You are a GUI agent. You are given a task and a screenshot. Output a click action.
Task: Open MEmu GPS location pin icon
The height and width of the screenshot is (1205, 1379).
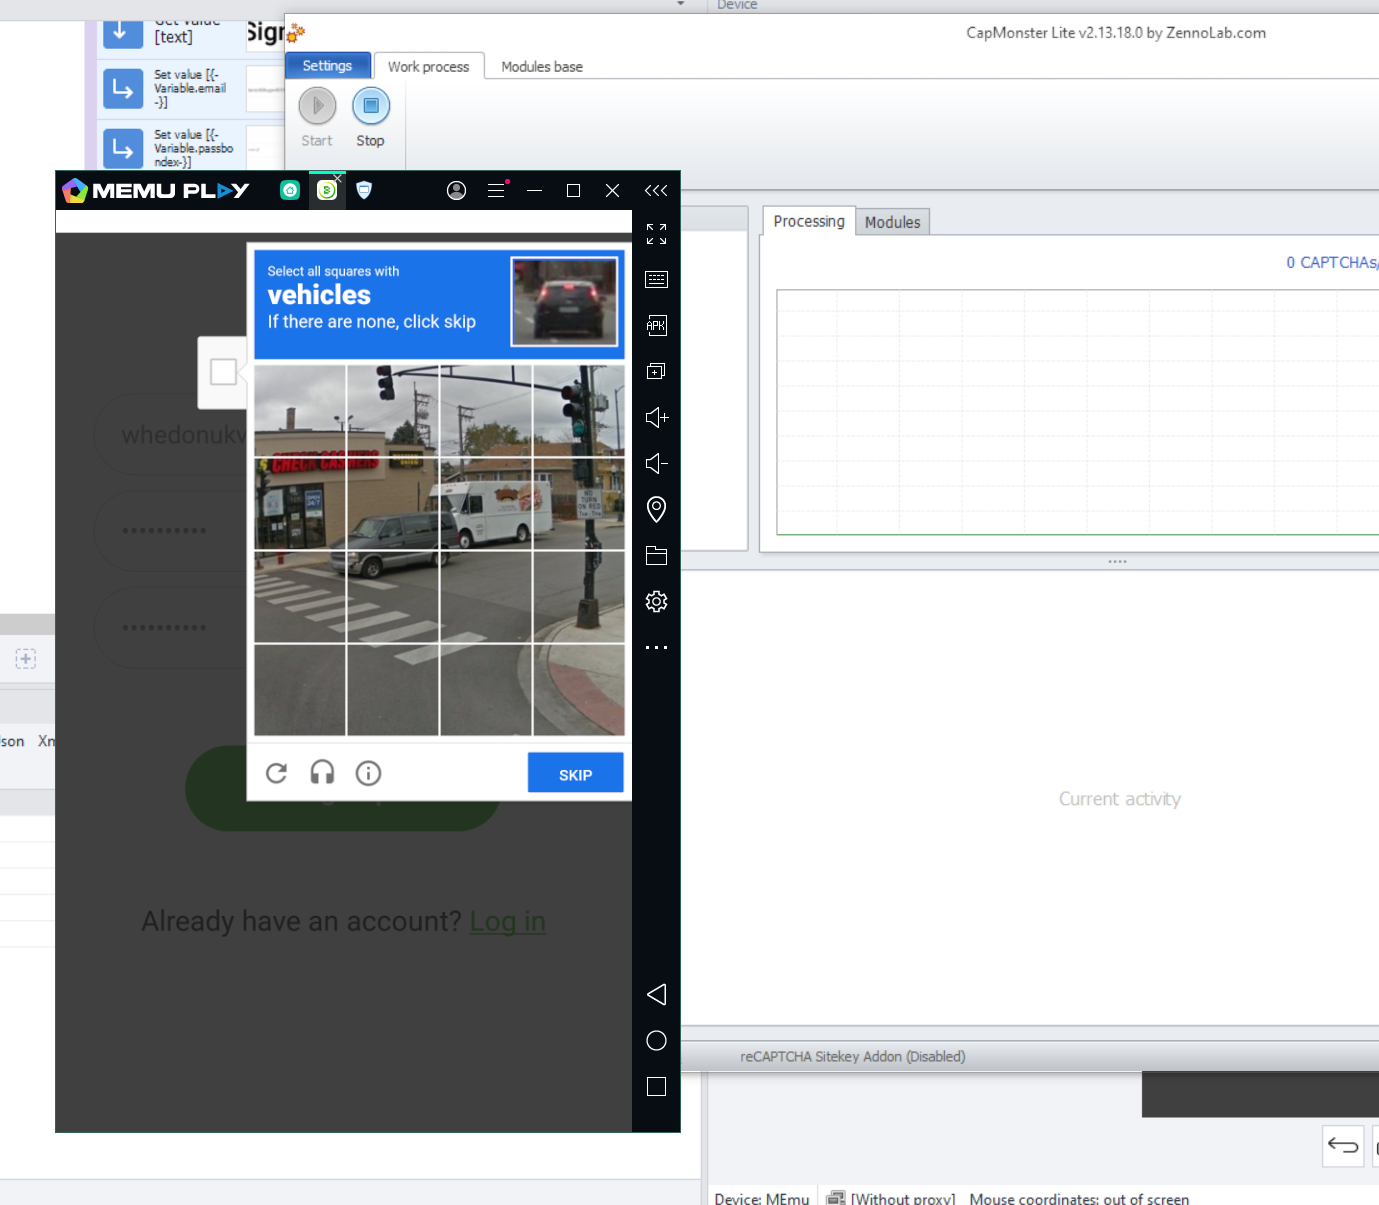pyautogui.click(x=656, y=509)
